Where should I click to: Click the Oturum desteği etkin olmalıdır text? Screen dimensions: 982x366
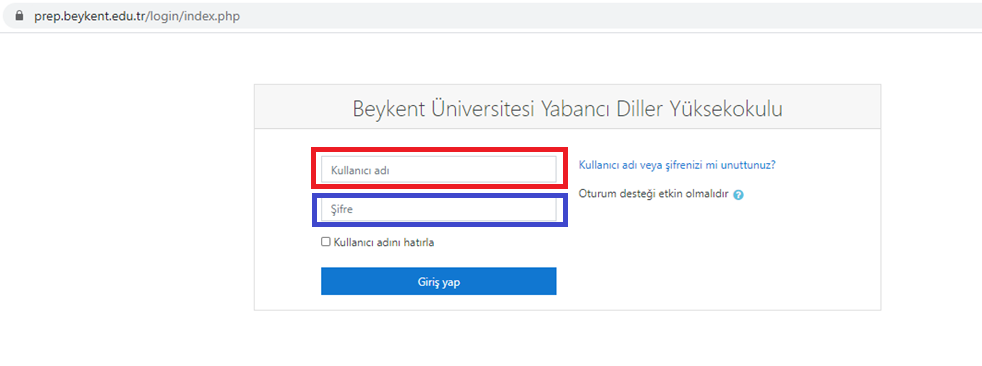[654, 194]
